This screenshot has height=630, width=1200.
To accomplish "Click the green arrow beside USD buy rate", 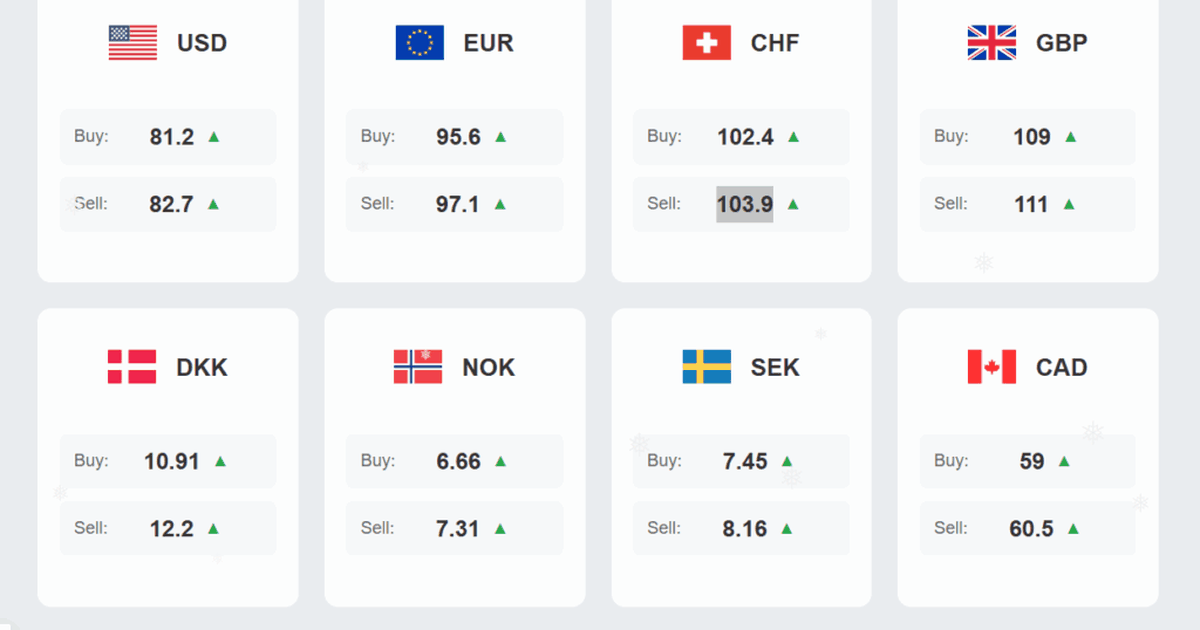I will click(214, 137).
